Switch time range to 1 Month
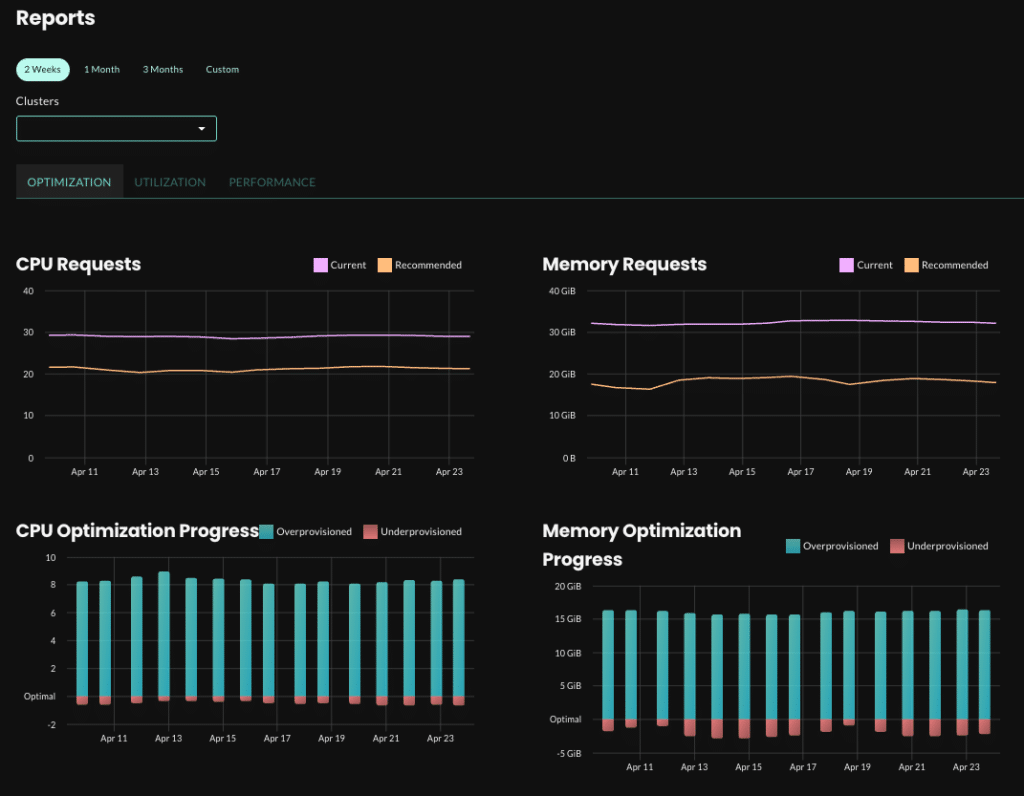 [102, 69]
